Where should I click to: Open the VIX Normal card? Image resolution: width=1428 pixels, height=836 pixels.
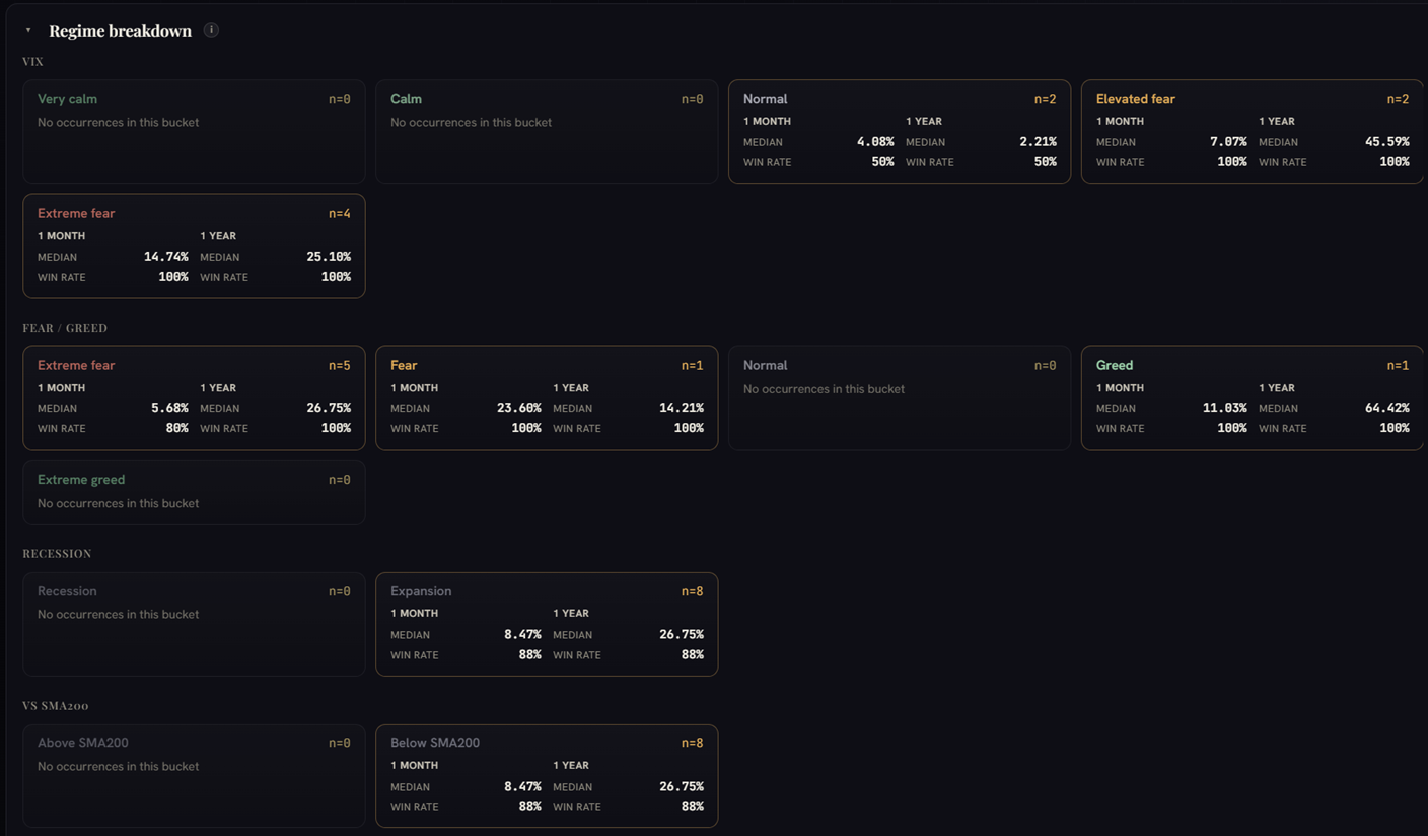(899, 132)
